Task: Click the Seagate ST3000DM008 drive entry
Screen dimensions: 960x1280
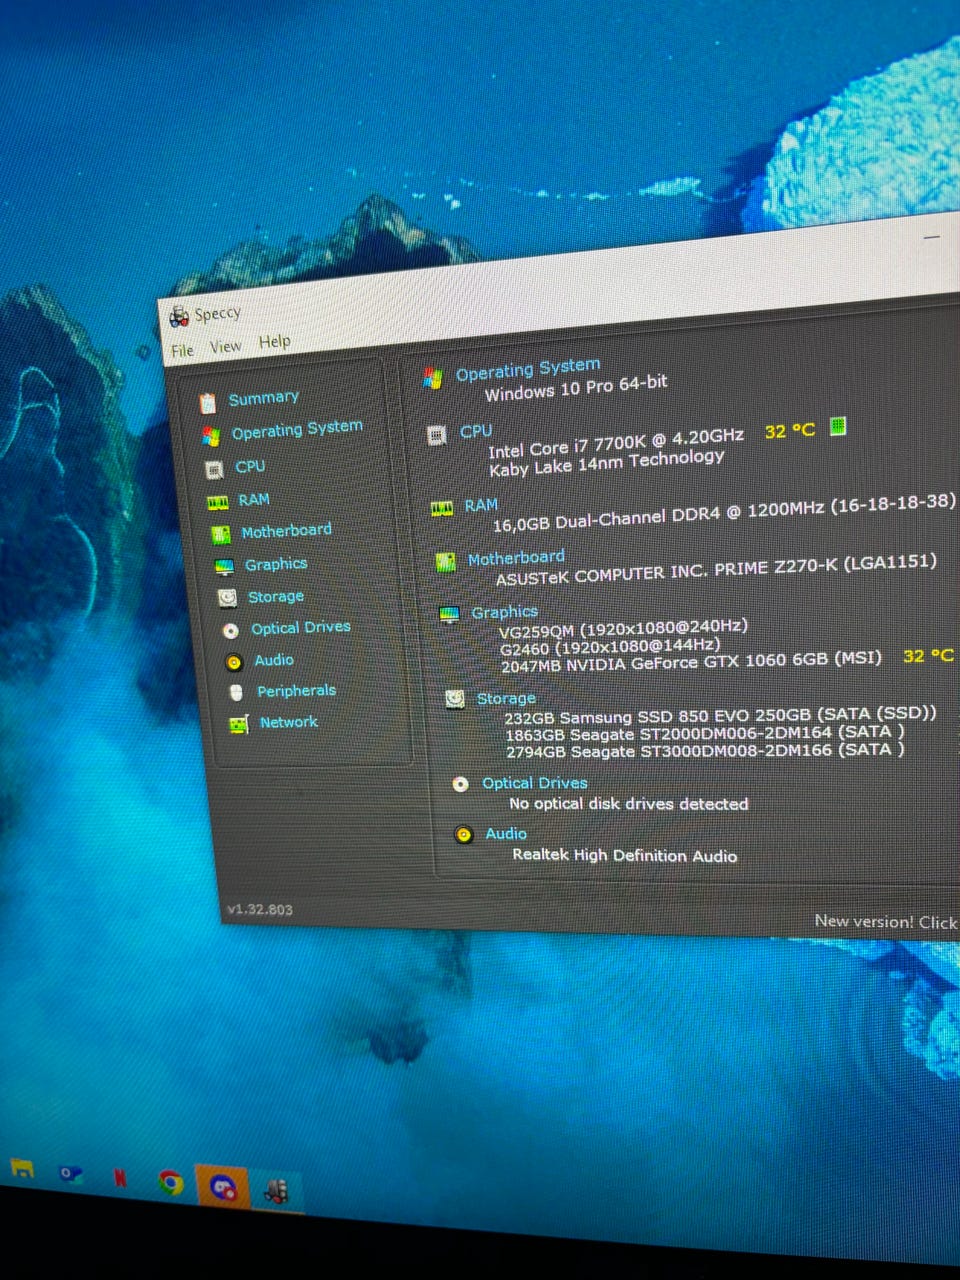Action: (x=705, y=750)
